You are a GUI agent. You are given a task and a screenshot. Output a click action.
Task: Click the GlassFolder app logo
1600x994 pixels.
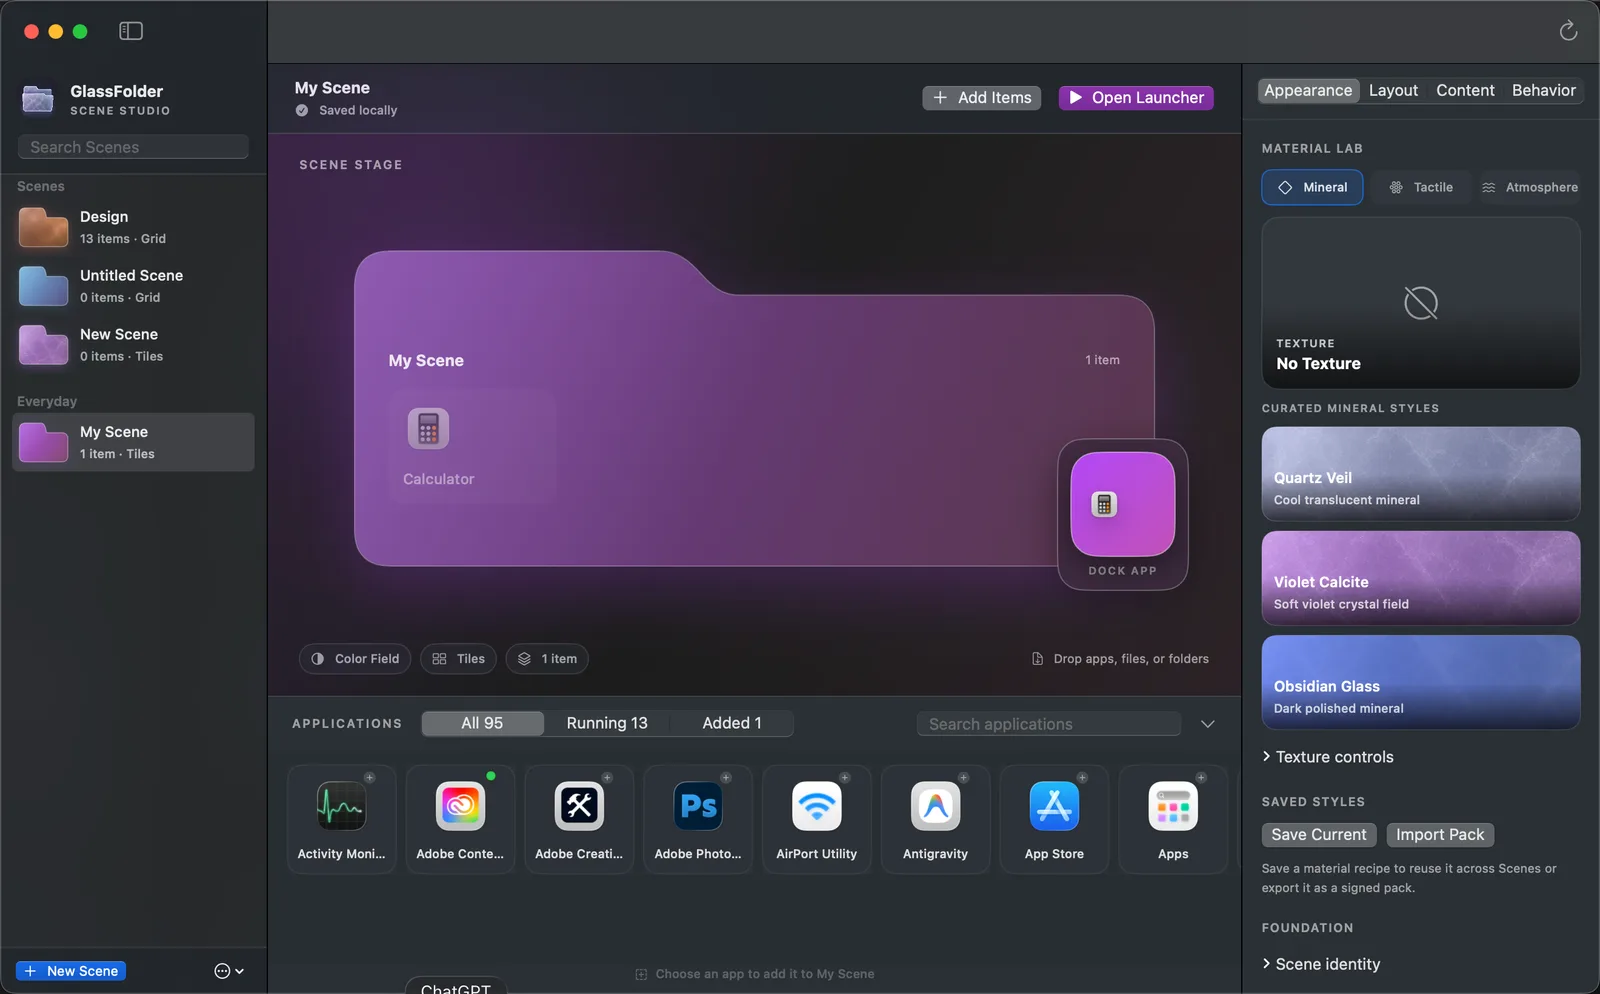coord(38,99)
